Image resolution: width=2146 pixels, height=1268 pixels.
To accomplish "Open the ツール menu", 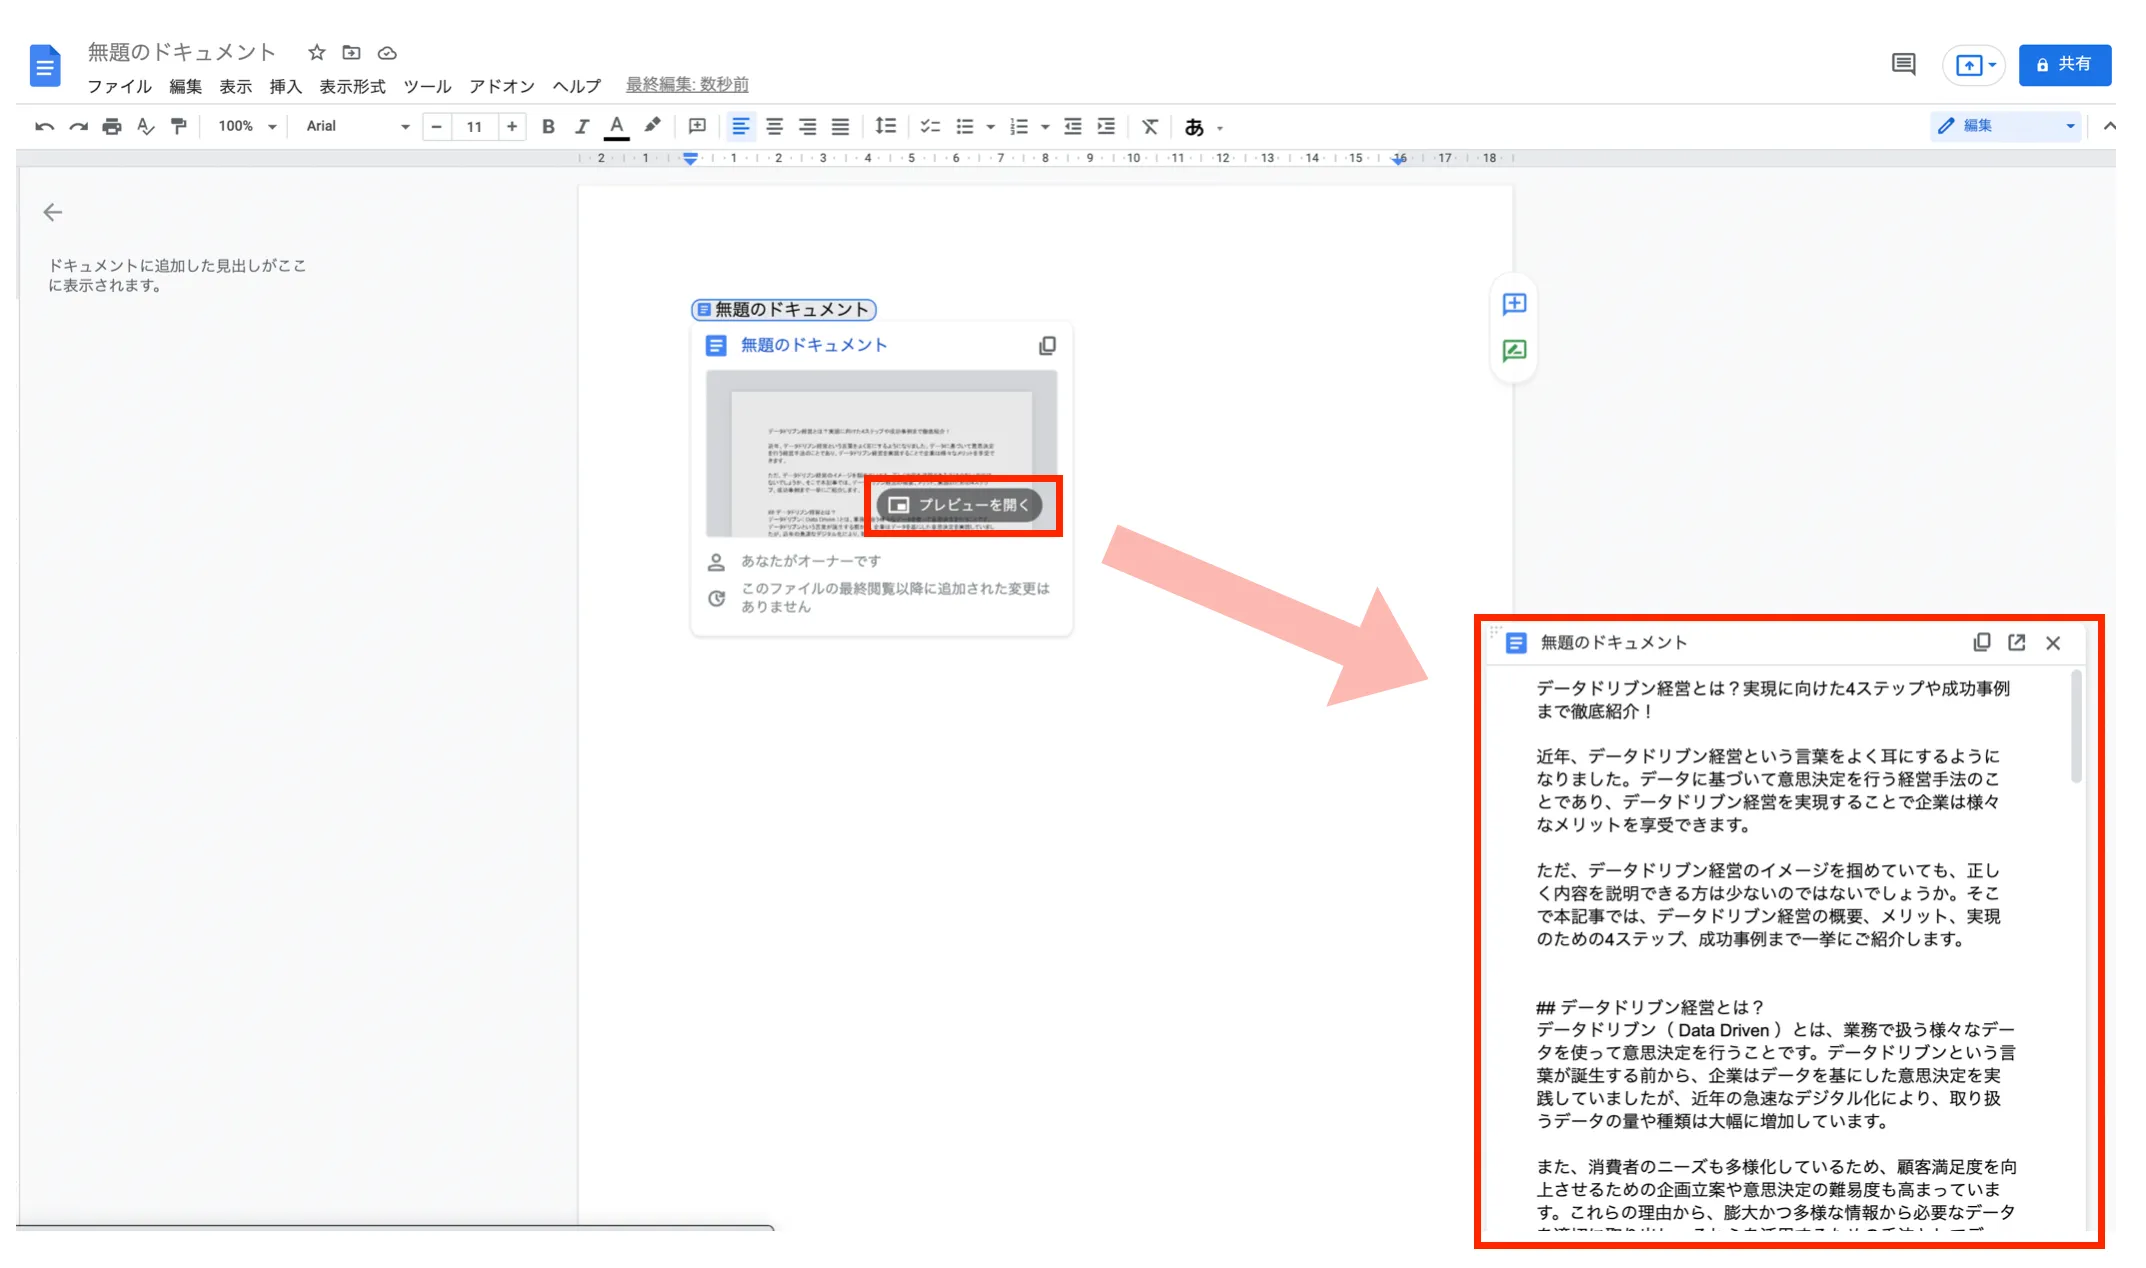I will 427,86.
